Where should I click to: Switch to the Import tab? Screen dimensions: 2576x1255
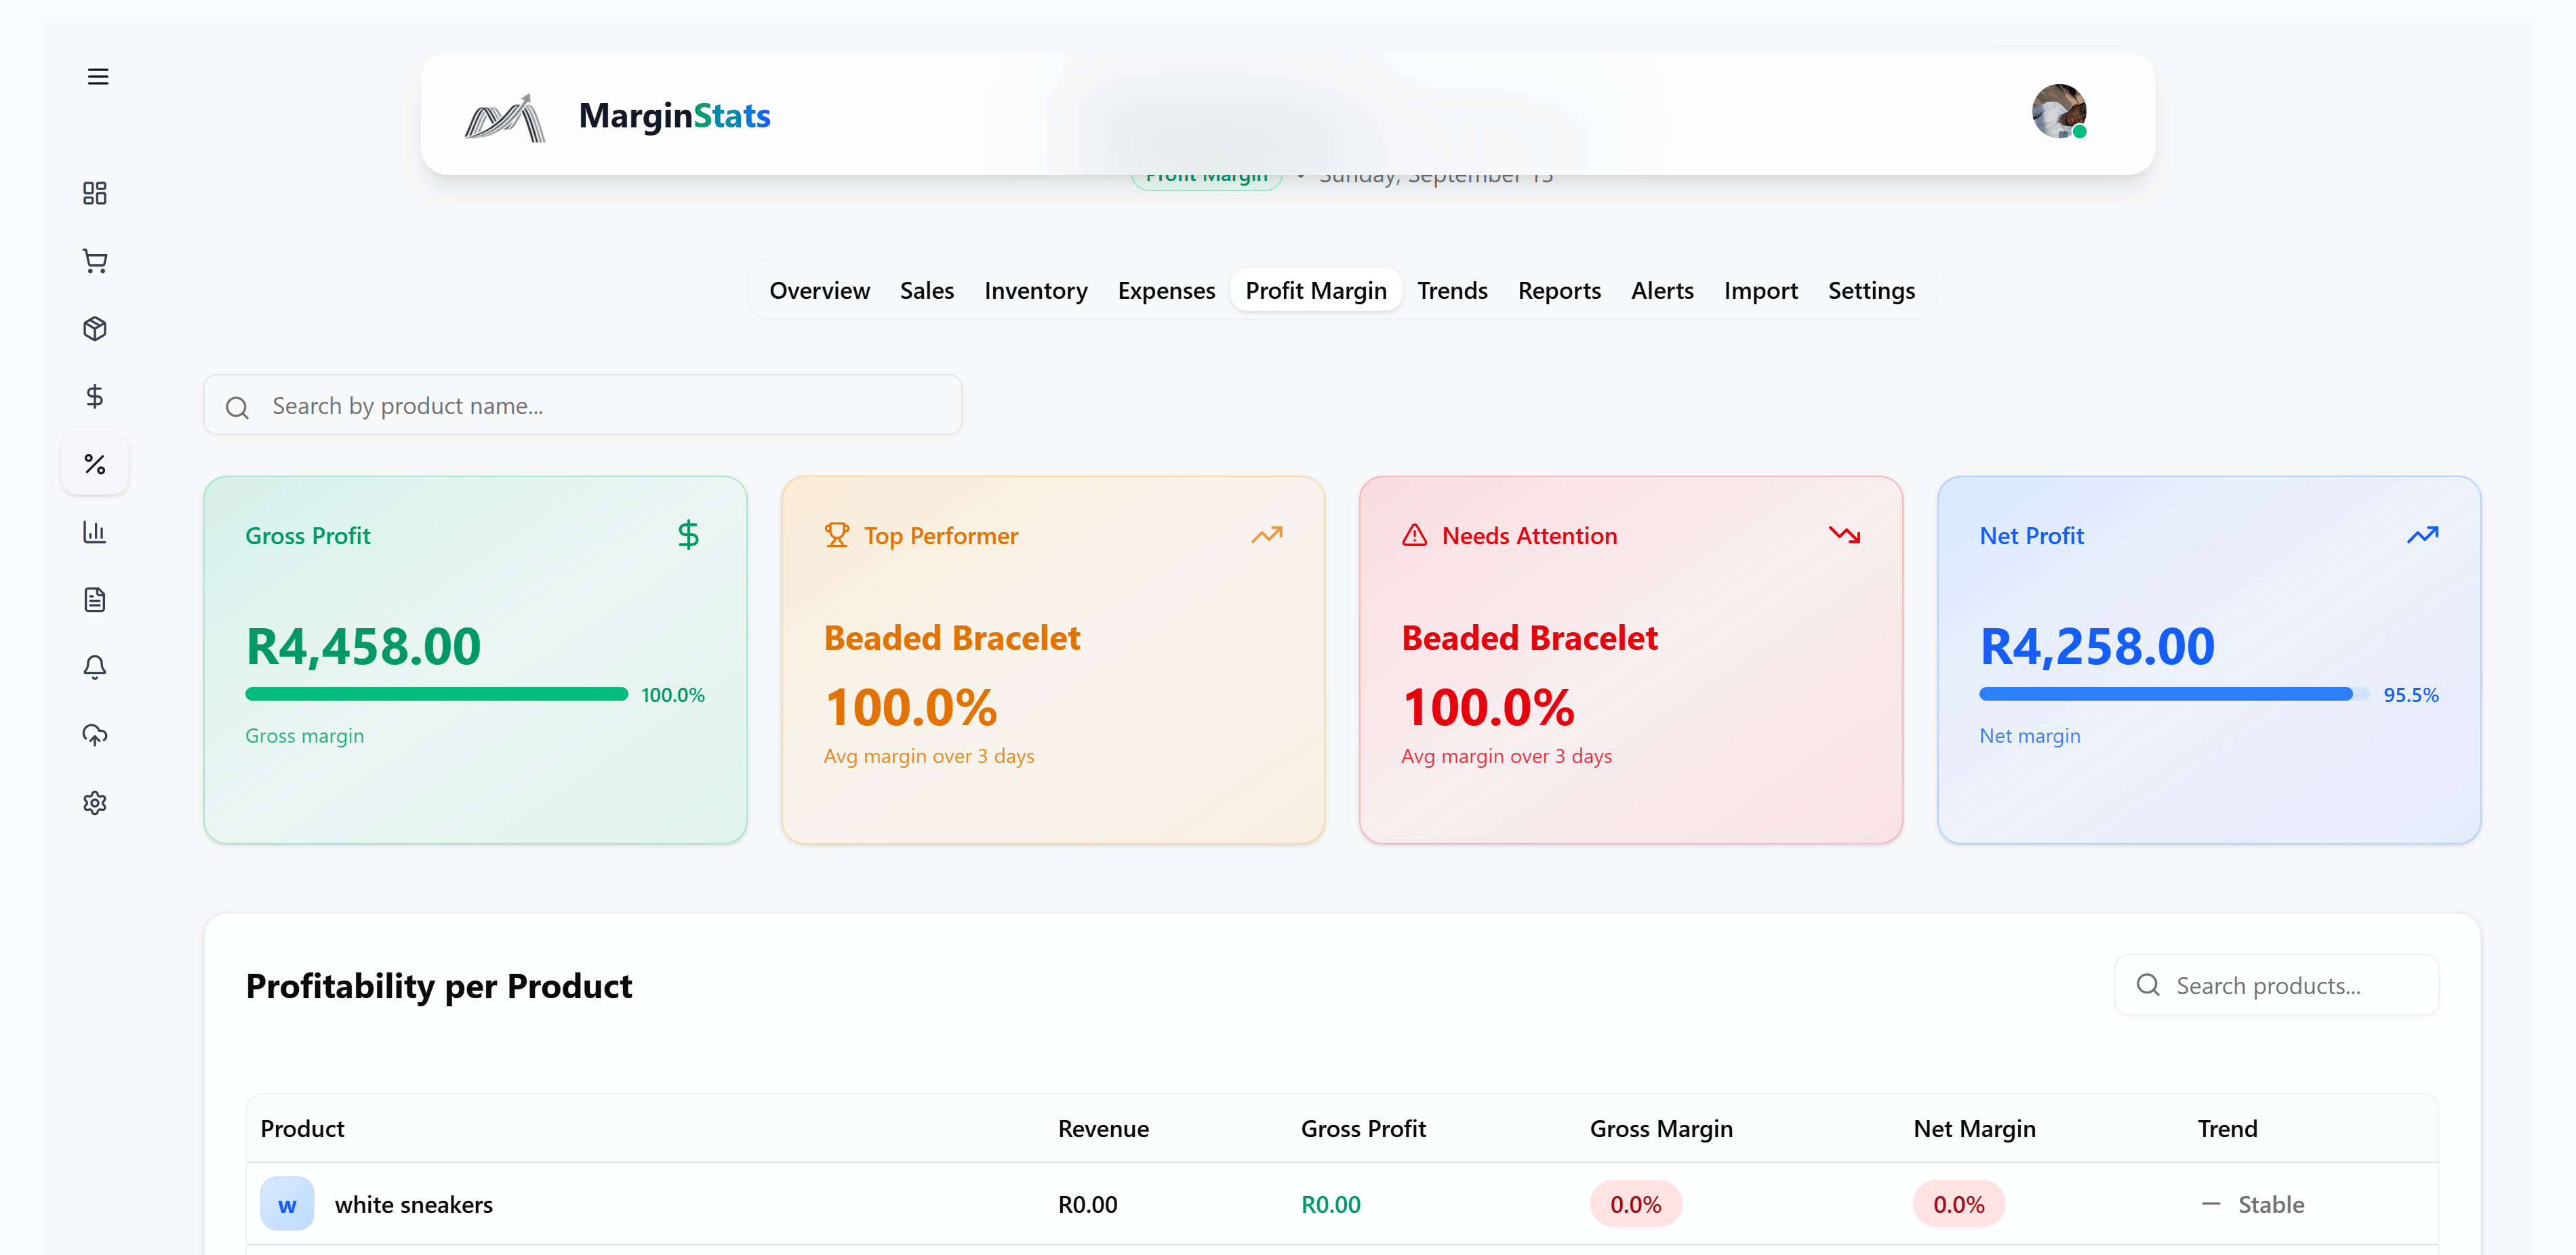pos(1760,290)
